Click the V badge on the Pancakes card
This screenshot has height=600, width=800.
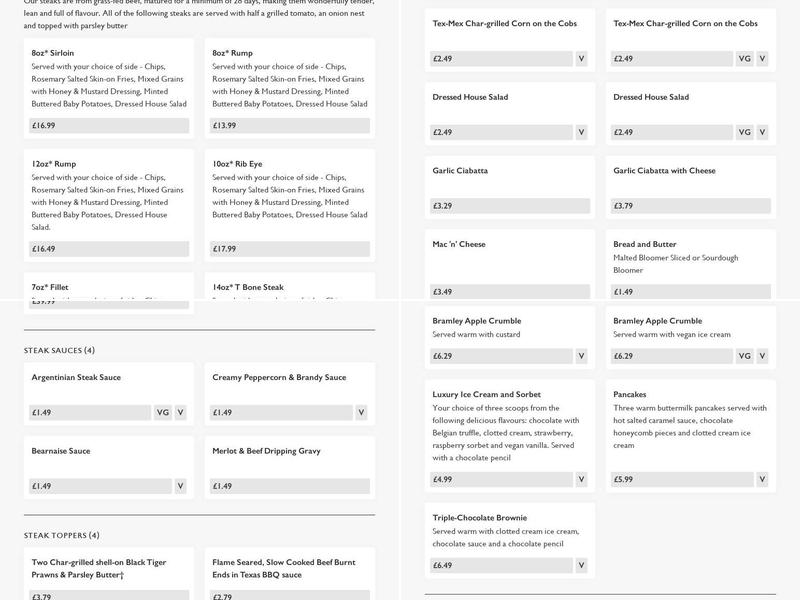pyautogui.click(x=762, y=479)
